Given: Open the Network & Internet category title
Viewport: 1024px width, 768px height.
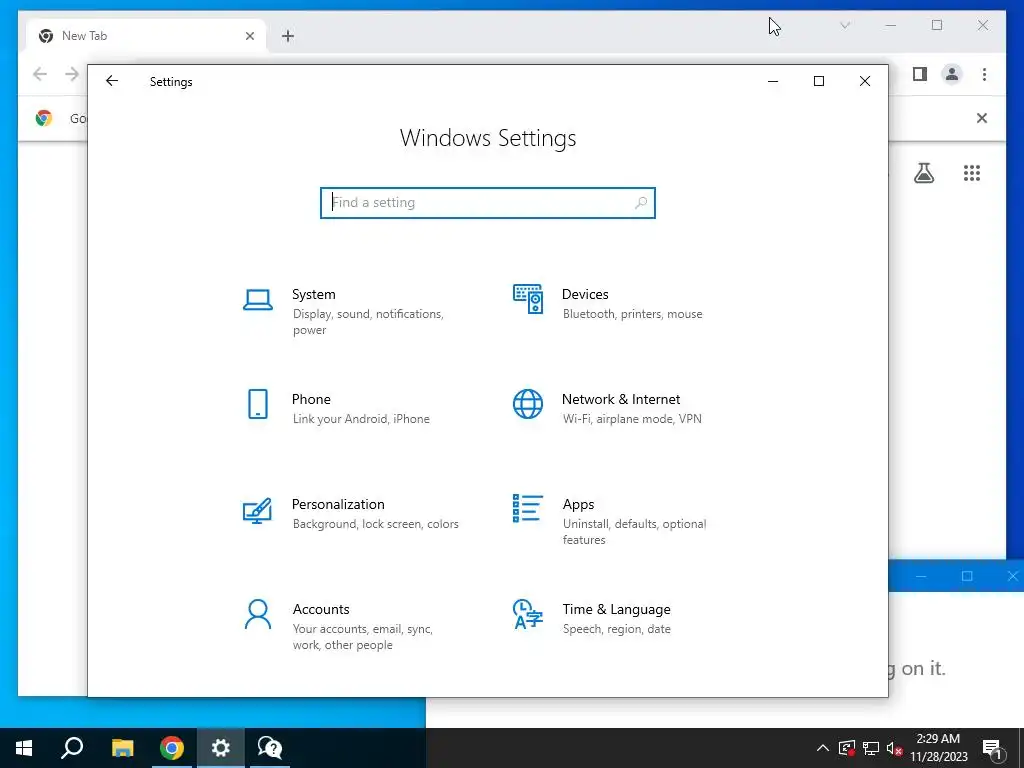Looking at the screenshot, I should click(621, 400).
